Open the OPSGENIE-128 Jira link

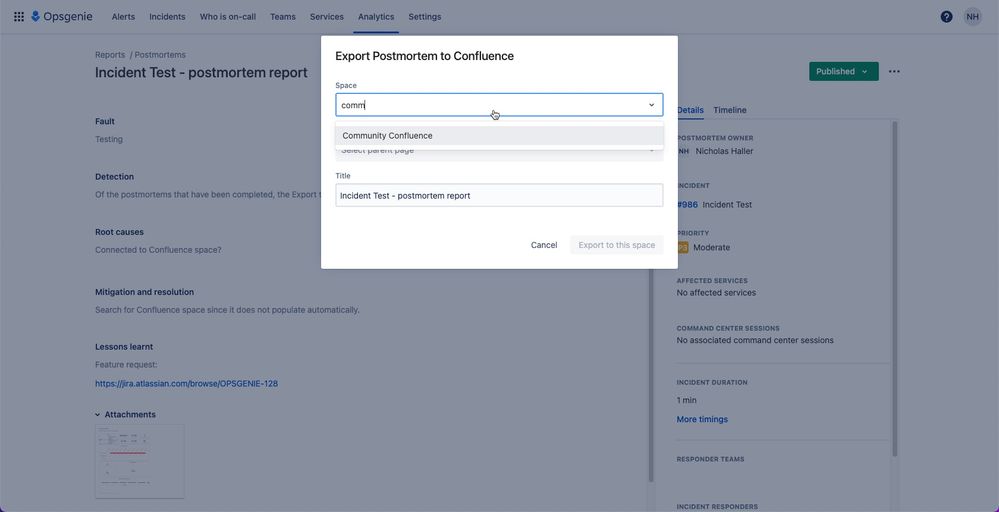click(x=187, y=384)
